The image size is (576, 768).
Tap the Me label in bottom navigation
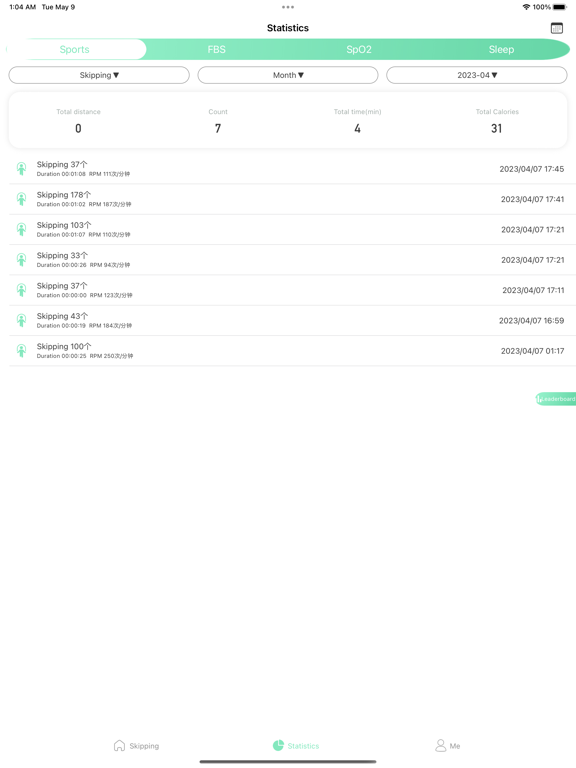click(455, 746)
